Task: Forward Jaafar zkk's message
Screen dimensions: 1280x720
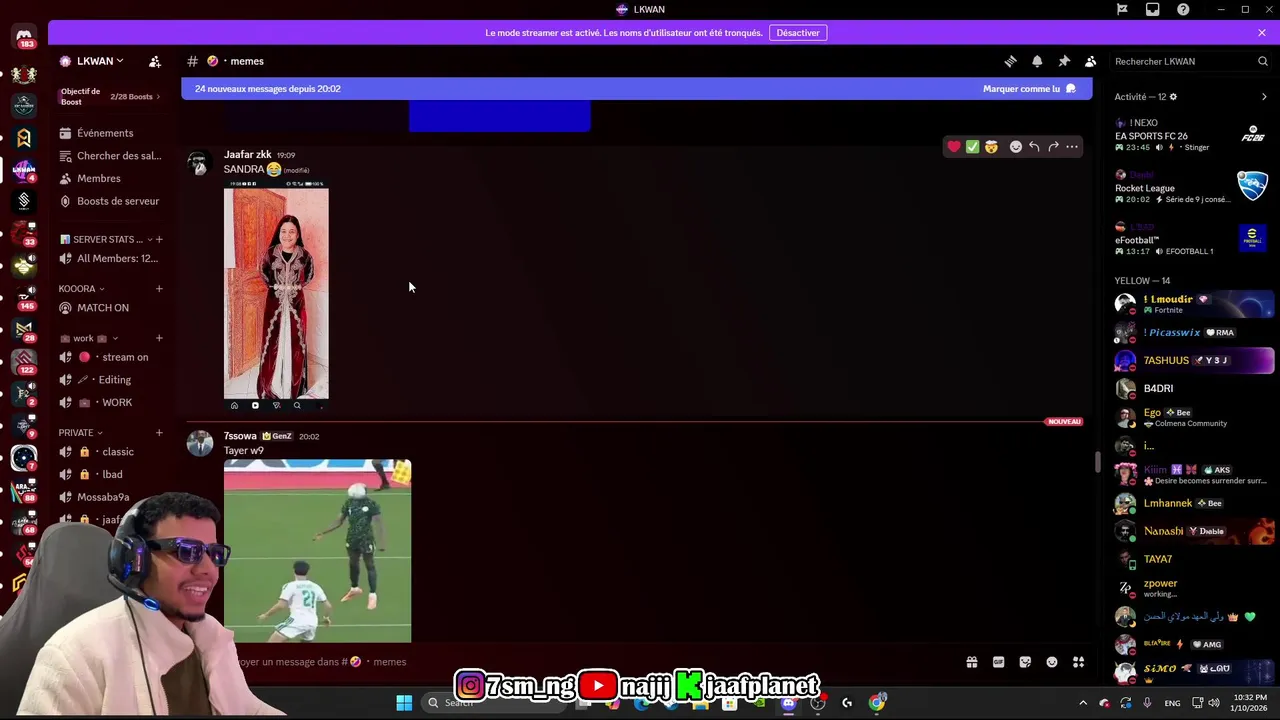Action: 1053,147
